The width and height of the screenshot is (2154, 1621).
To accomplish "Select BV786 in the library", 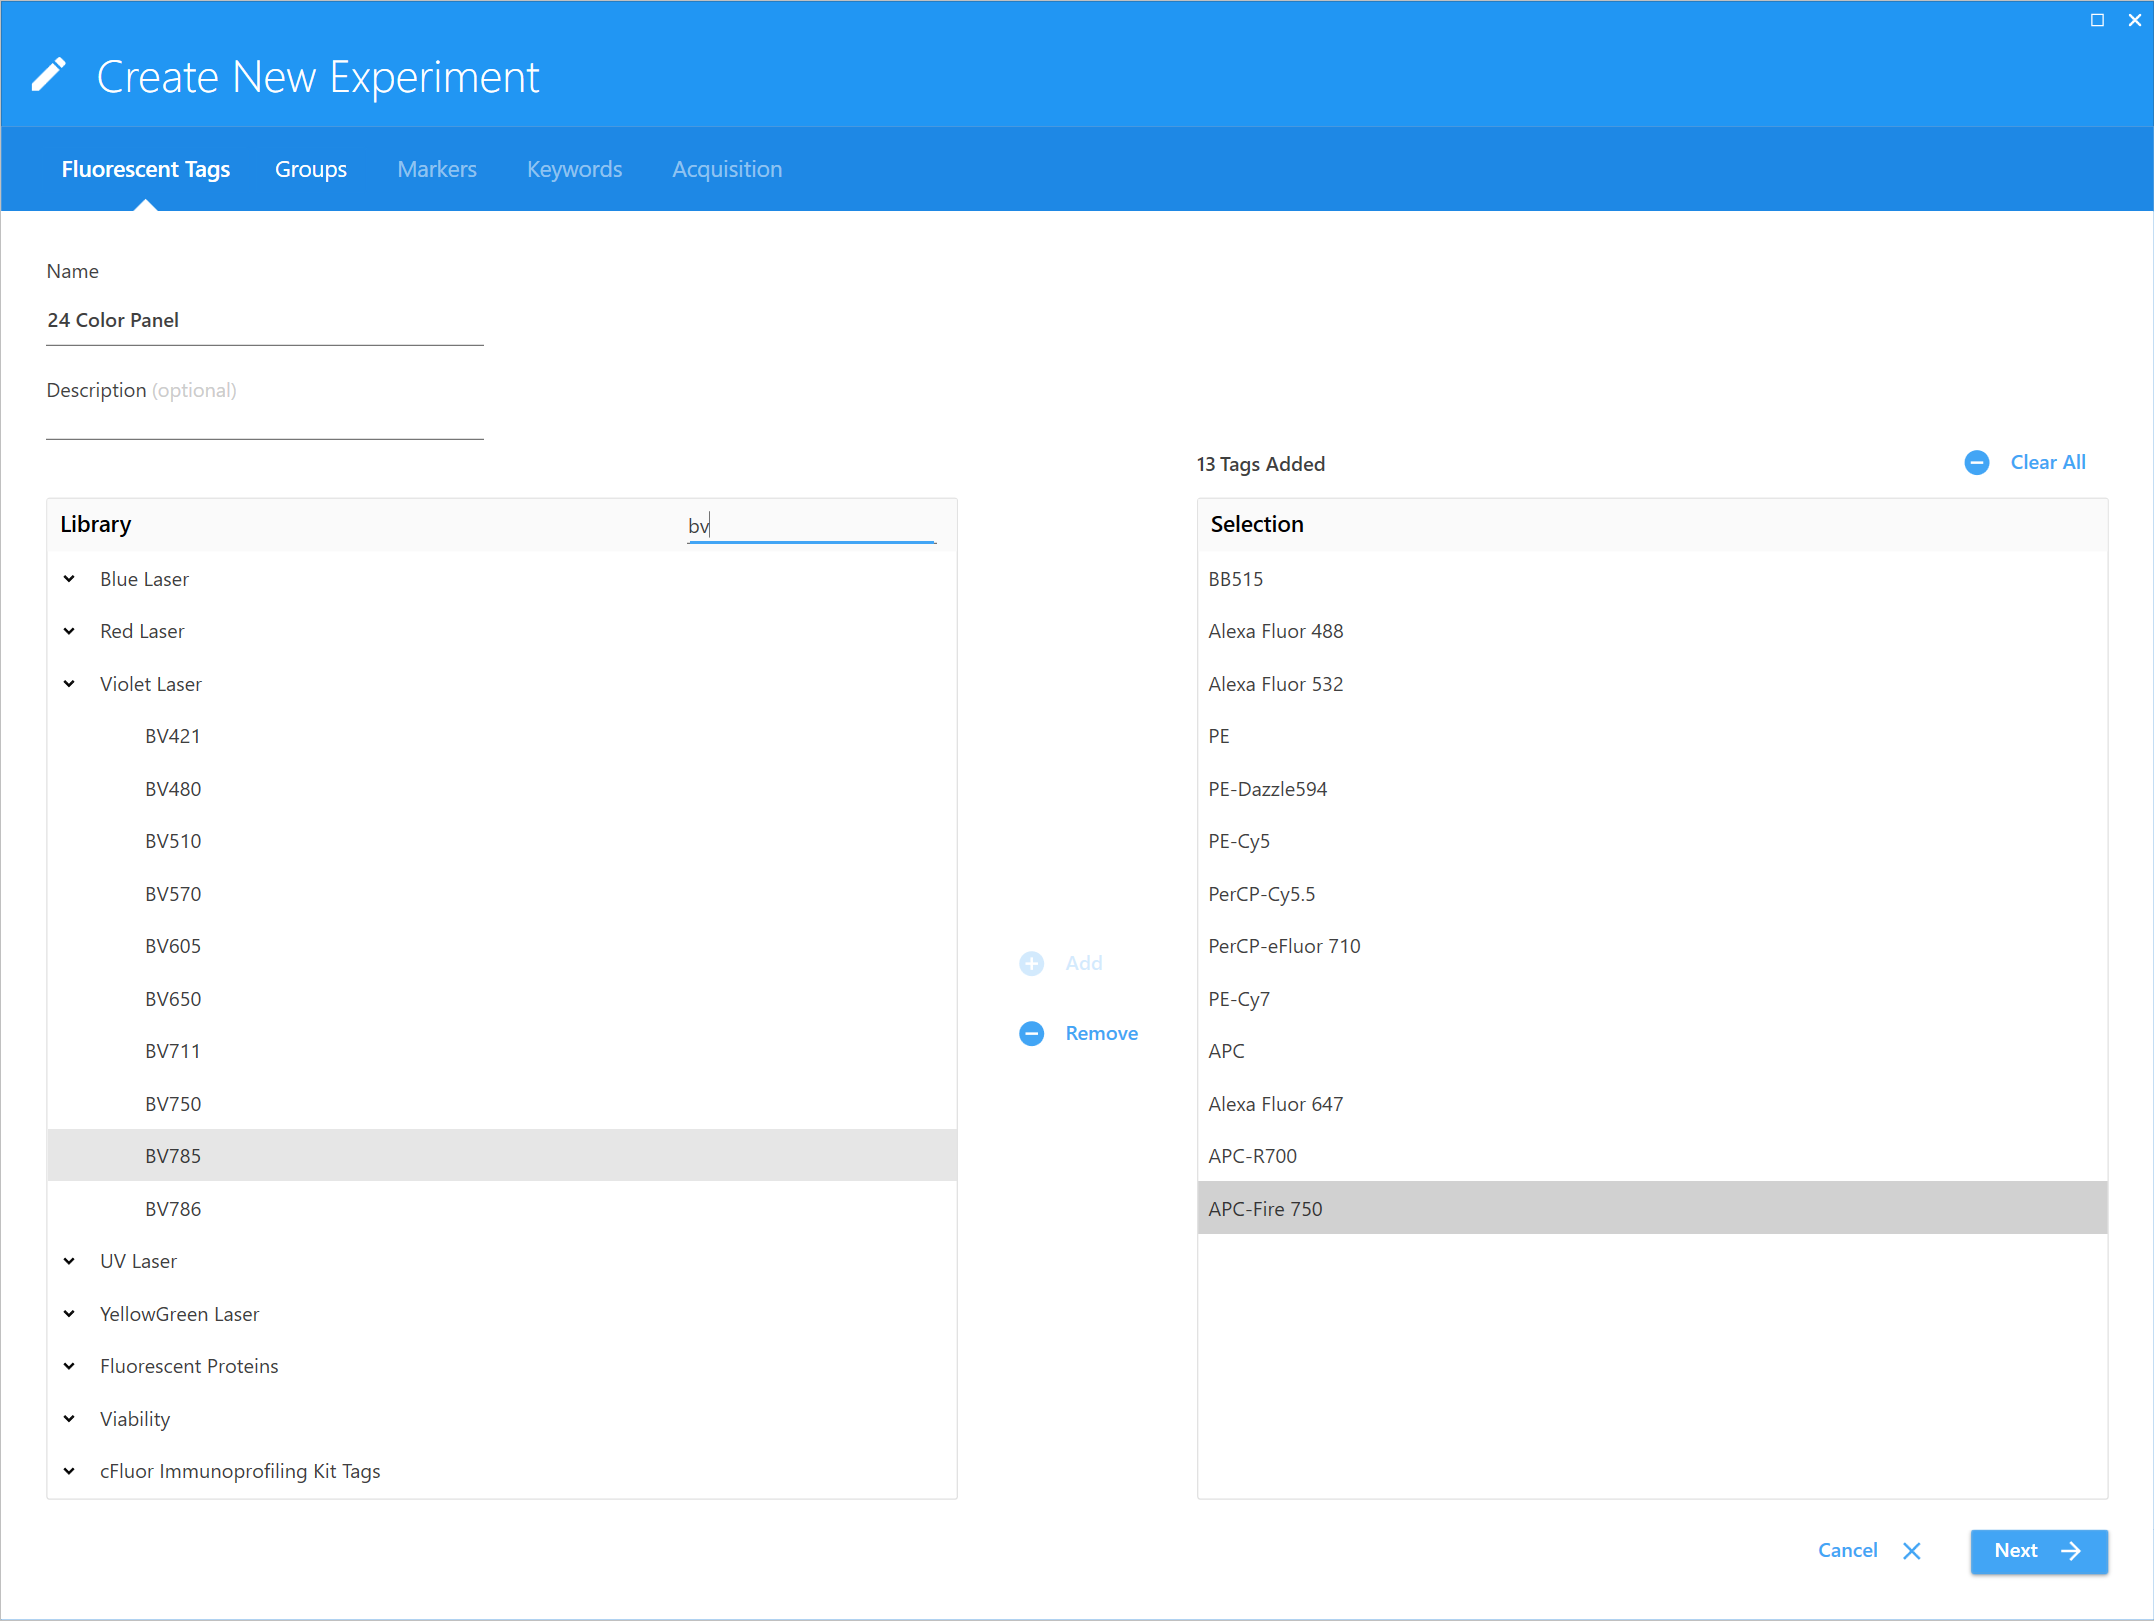I will pyautogui.click(x=502, y=1209).
